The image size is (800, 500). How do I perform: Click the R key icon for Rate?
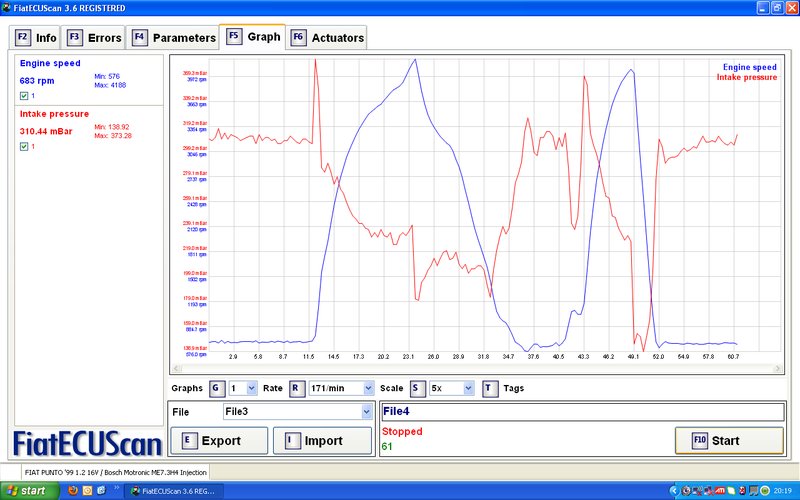[x=296, y=388]
